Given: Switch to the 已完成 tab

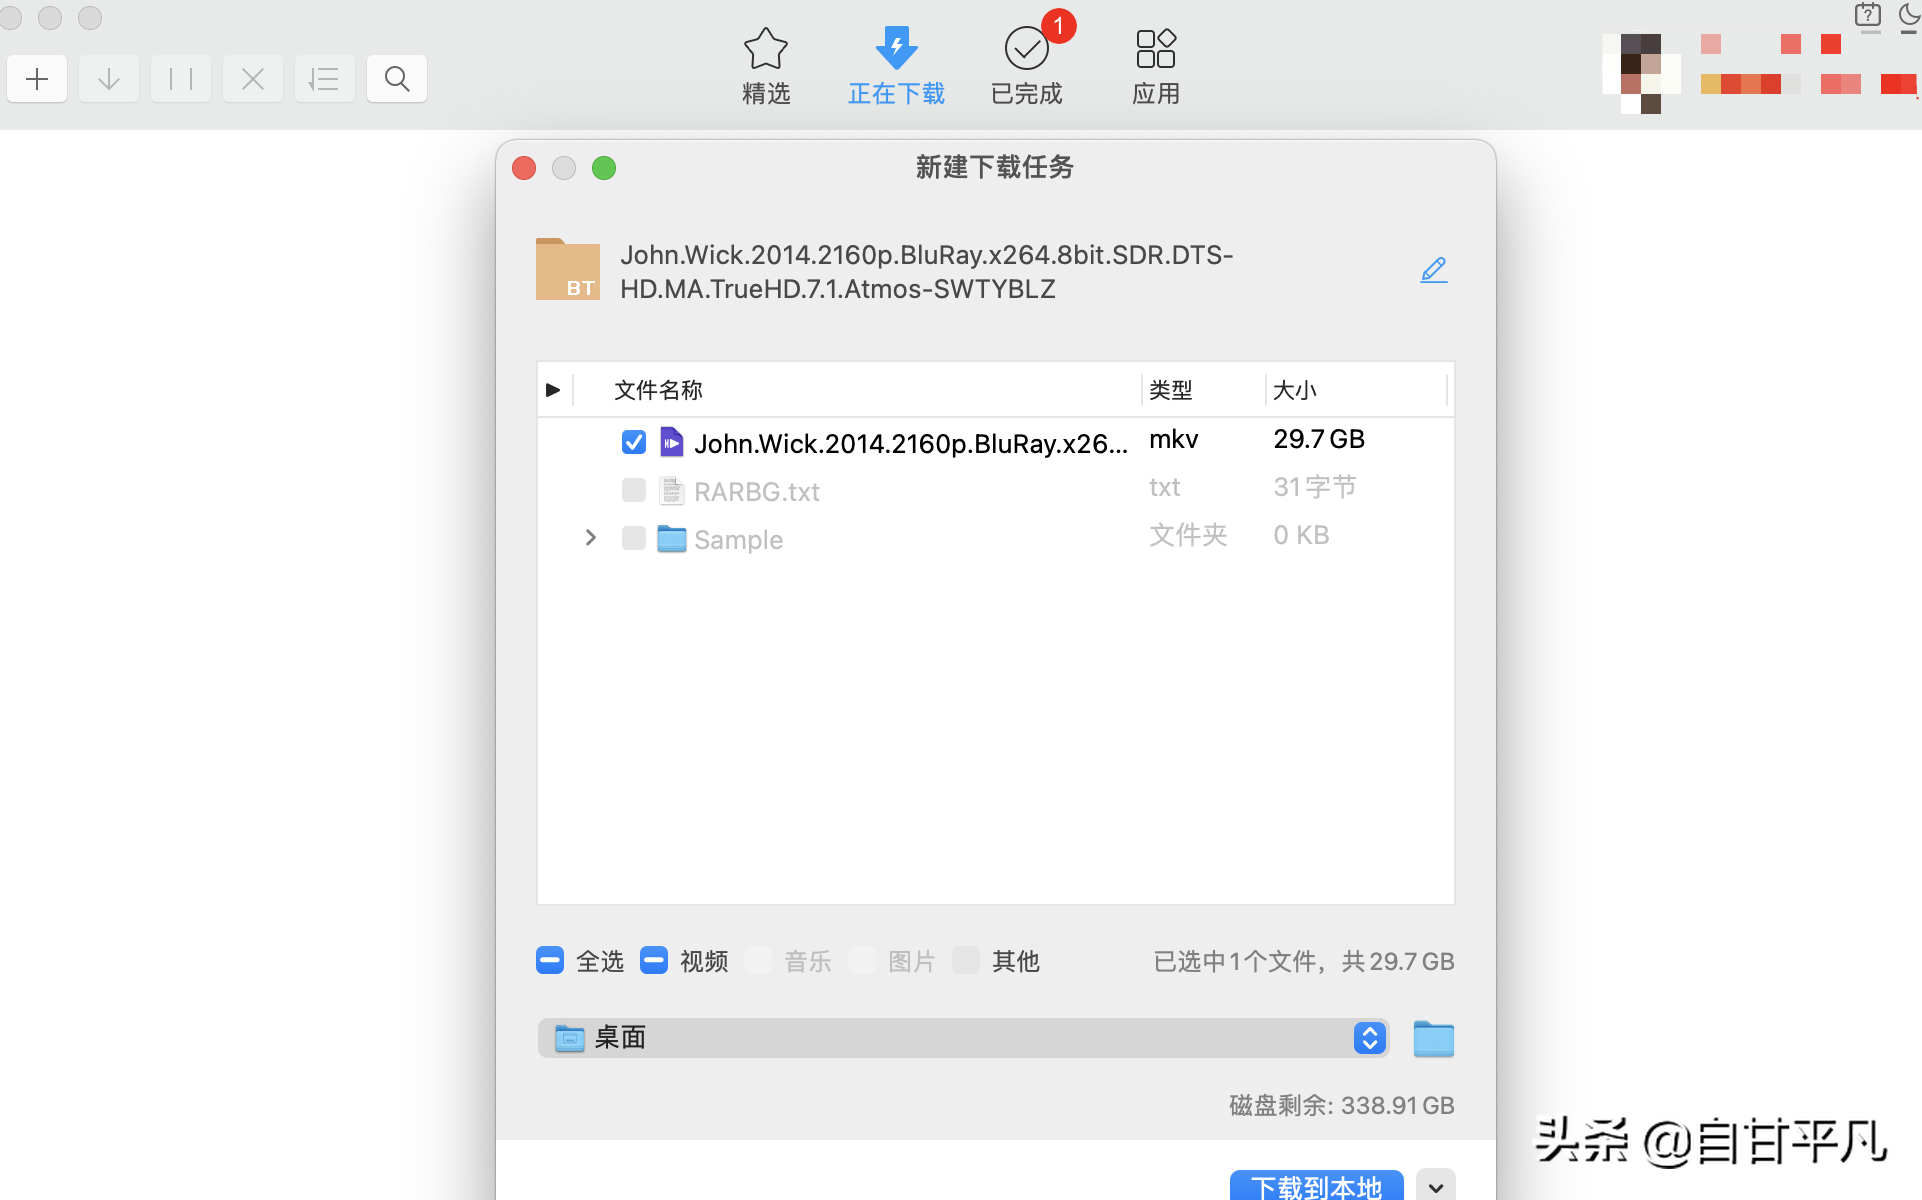Looking at the screenshot, I should tap(1026, 66).
